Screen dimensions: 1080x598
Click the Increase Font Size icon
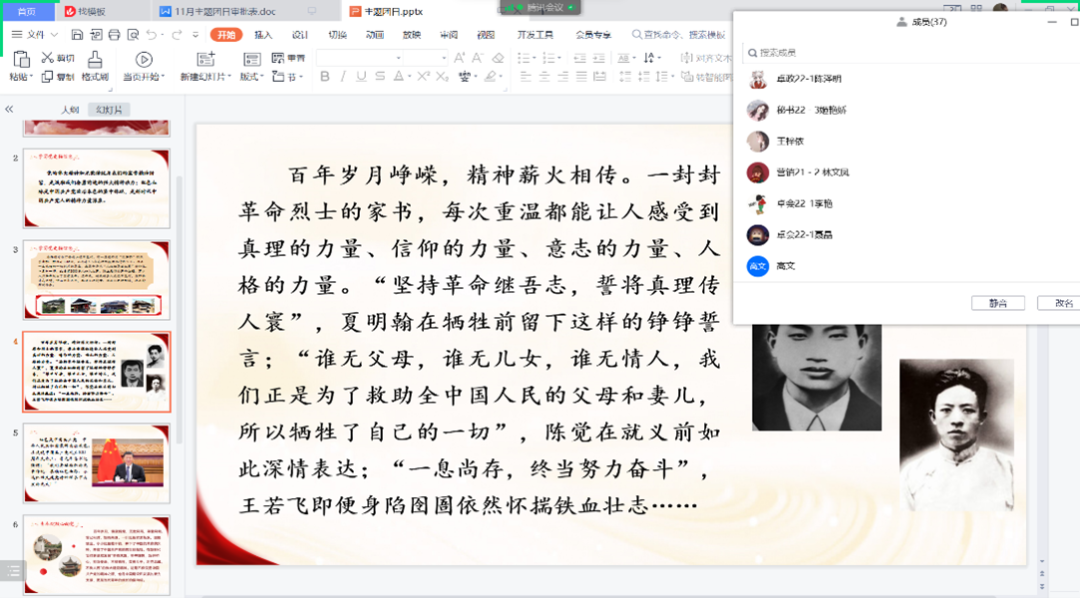459,58
